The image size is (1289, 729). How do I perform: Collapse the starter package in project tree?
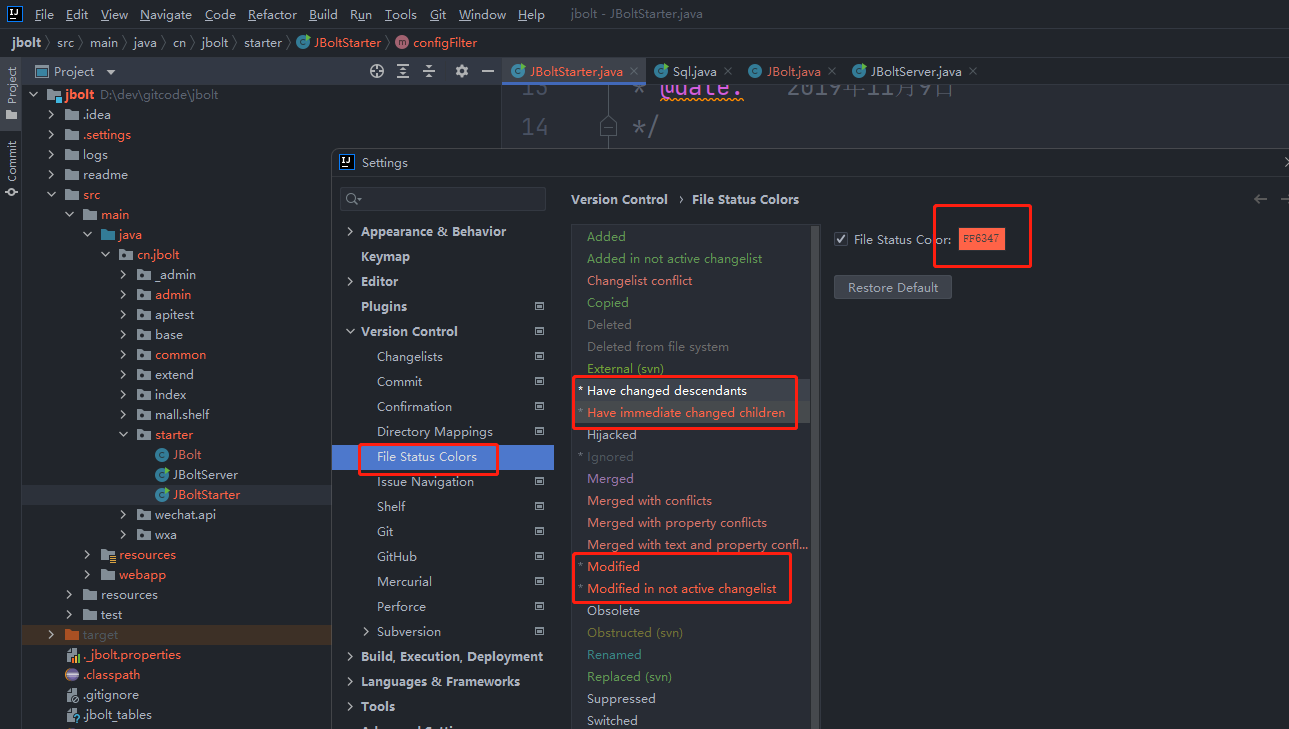point(123,434)
